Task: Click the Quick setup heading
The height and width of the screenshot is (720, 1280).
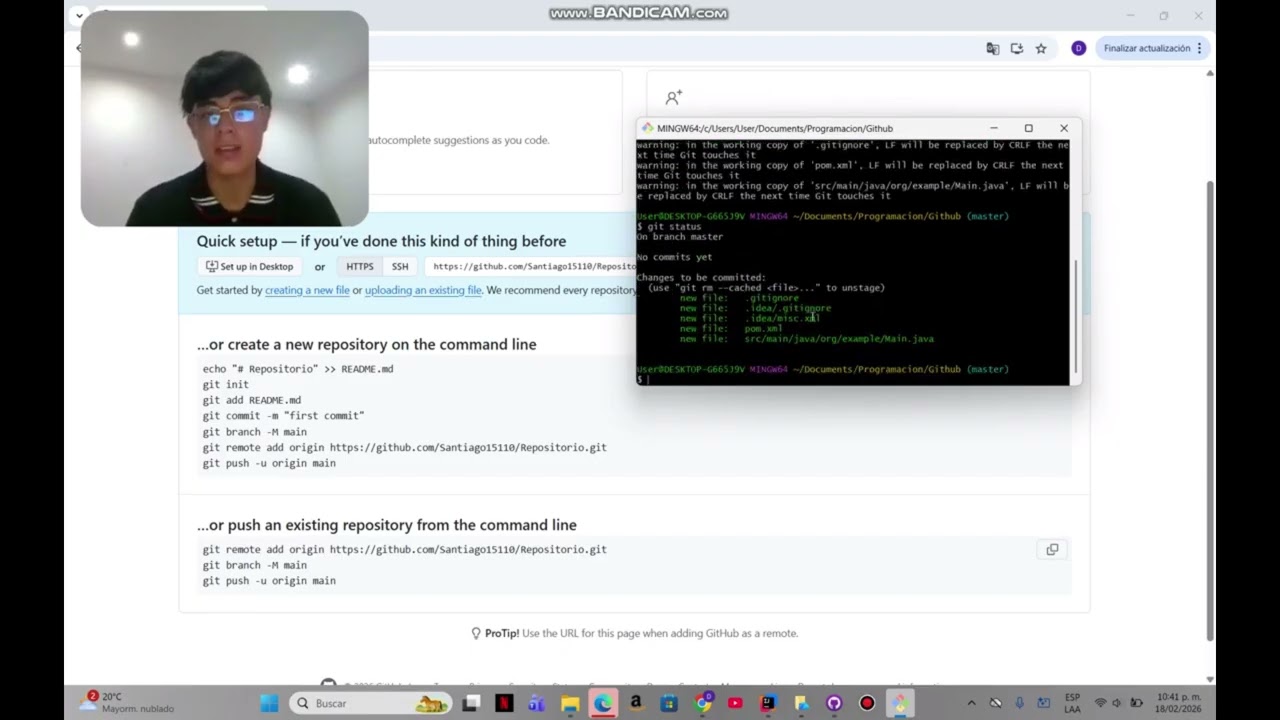Action: [381, 241]
